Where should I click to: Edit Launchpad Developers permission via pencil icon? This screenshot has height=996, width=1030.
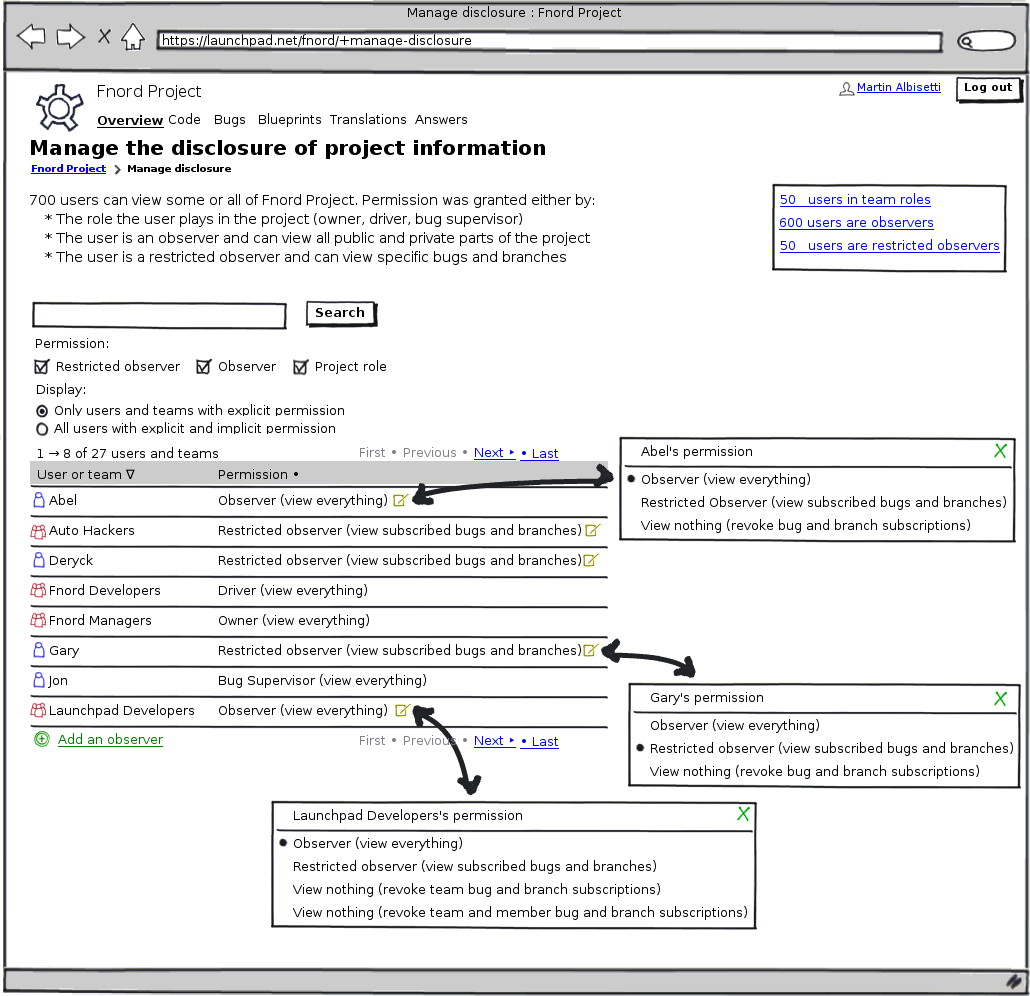[x=401, y=710]
